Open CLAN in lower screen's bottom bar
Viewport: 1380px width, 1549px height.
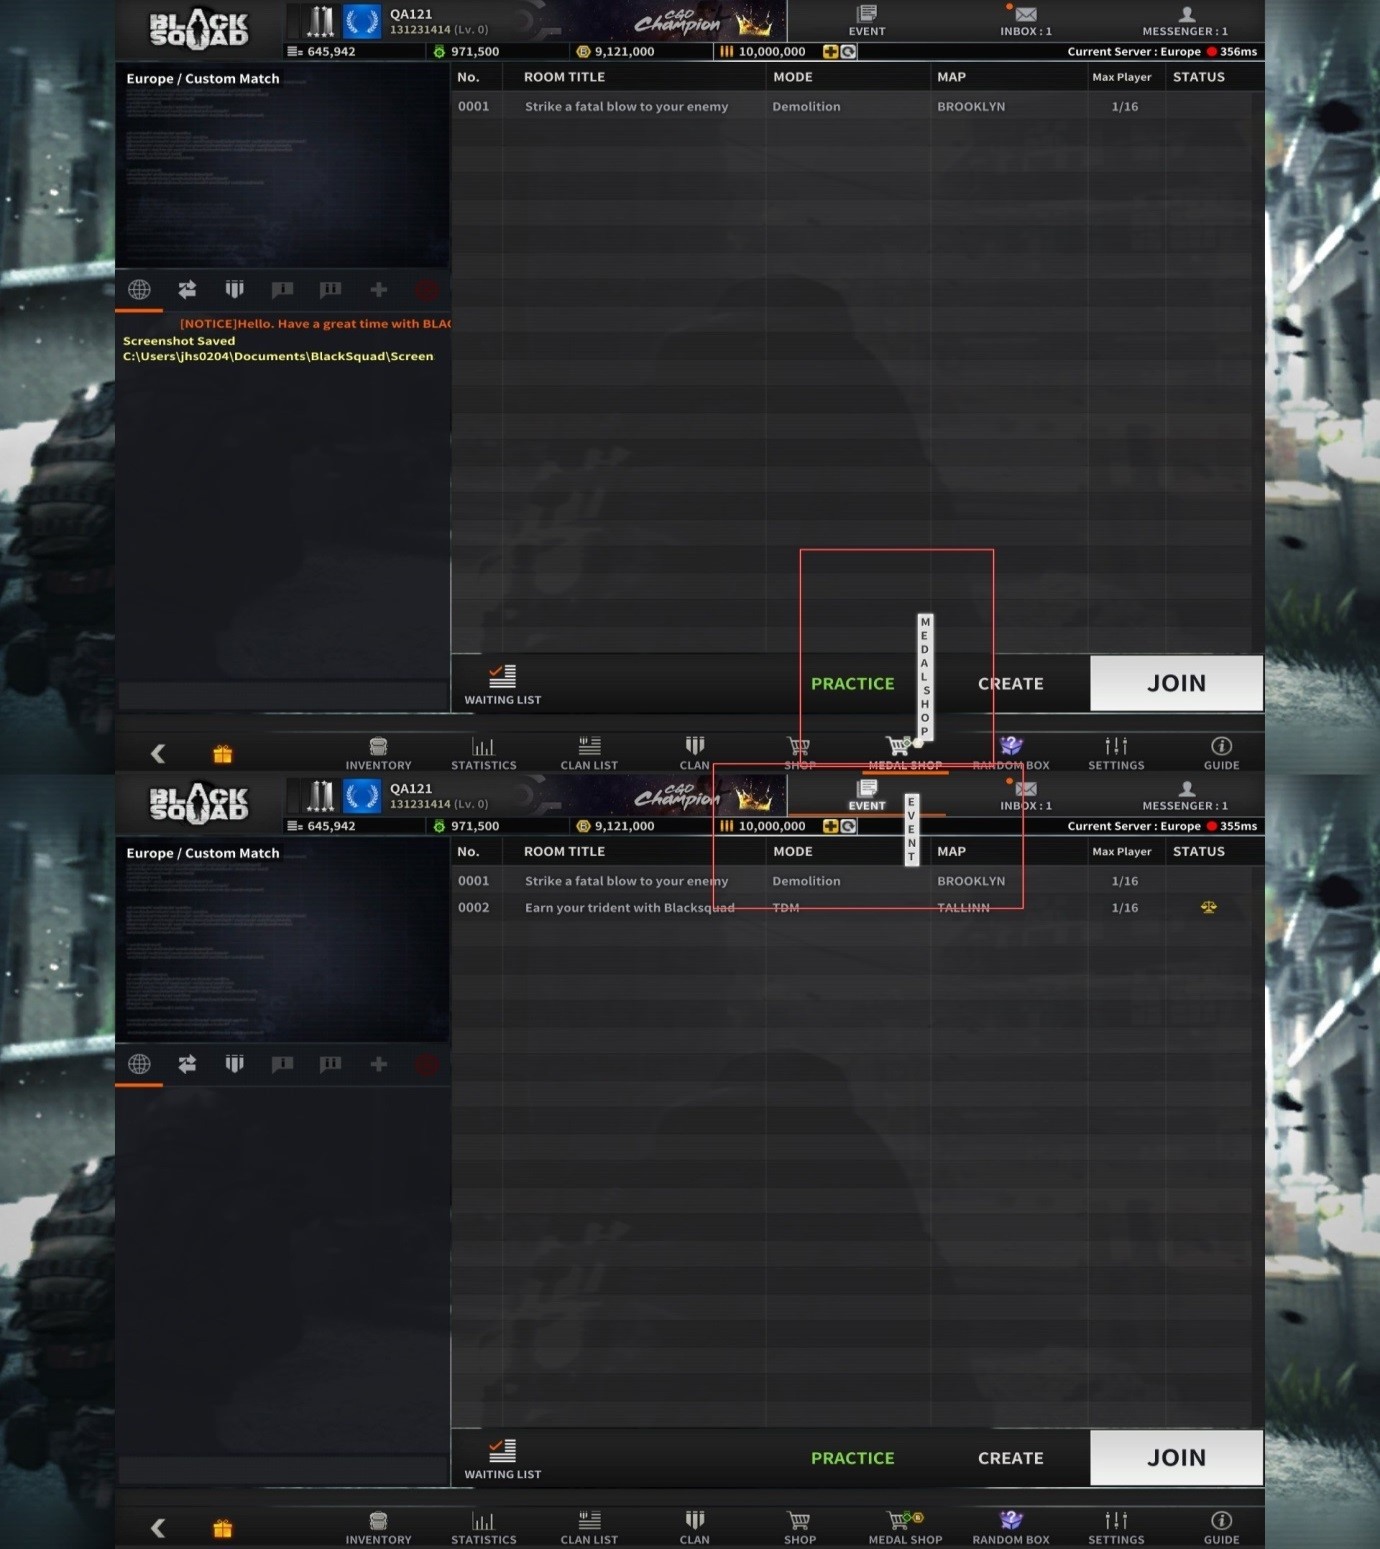pyautogui.click(x=694, y=1528)
